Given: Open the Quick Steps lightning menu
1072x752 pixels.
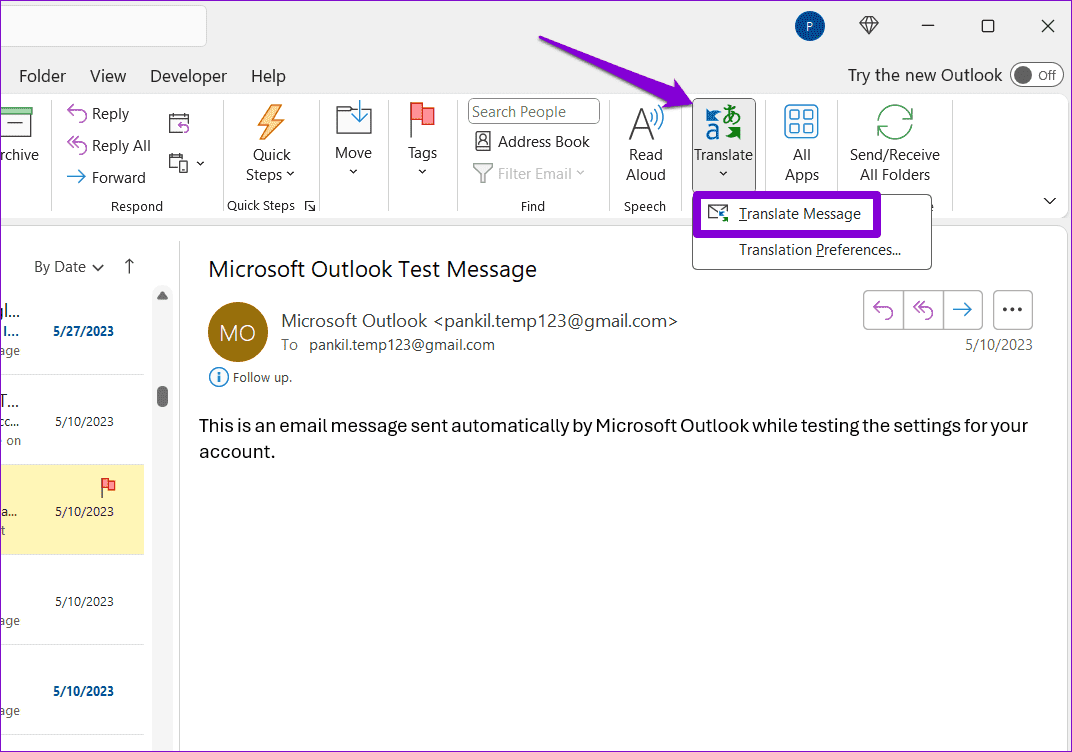Looking at the screenshot, I should click(271, 144).
